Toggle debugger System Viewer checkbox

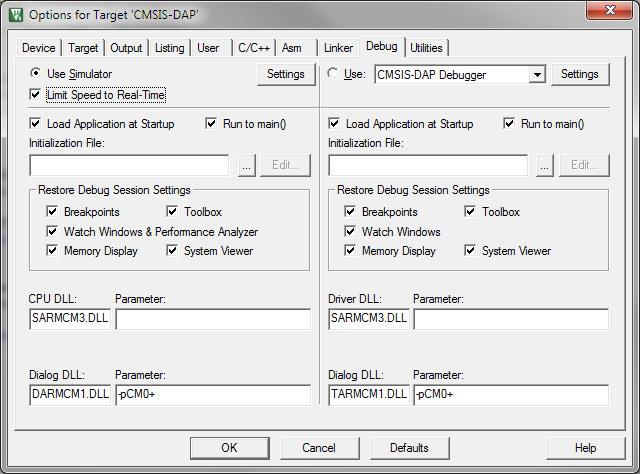pos(470,250)
